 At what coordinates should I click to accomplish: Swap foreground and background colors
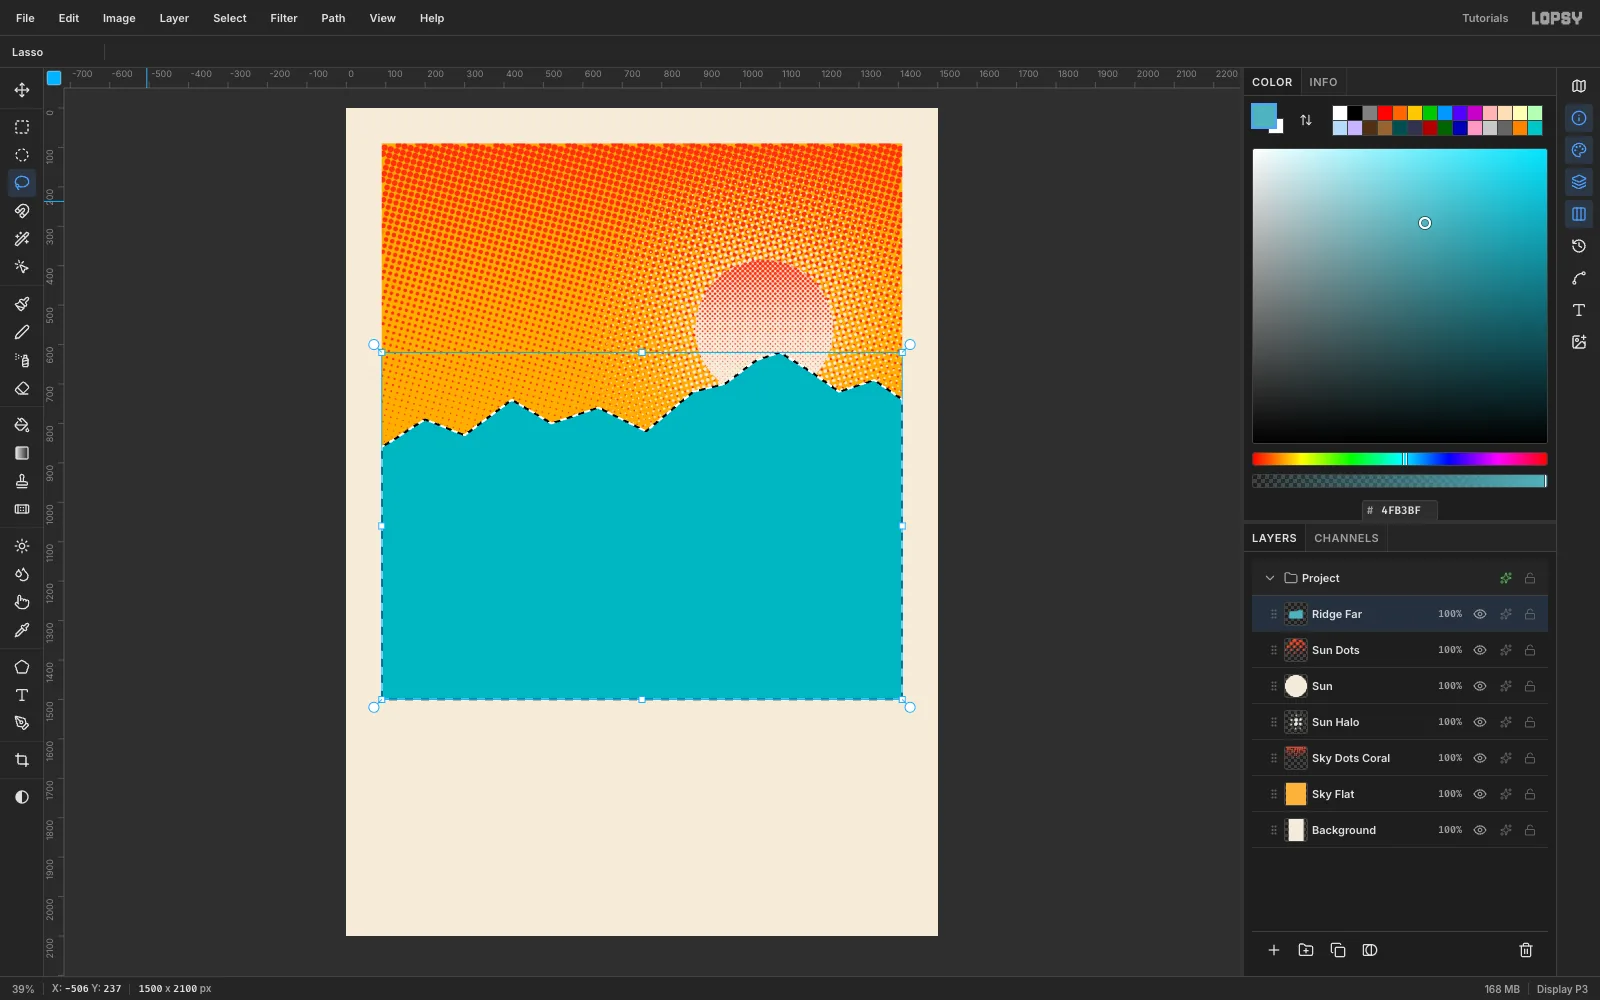pos(1306,120)
